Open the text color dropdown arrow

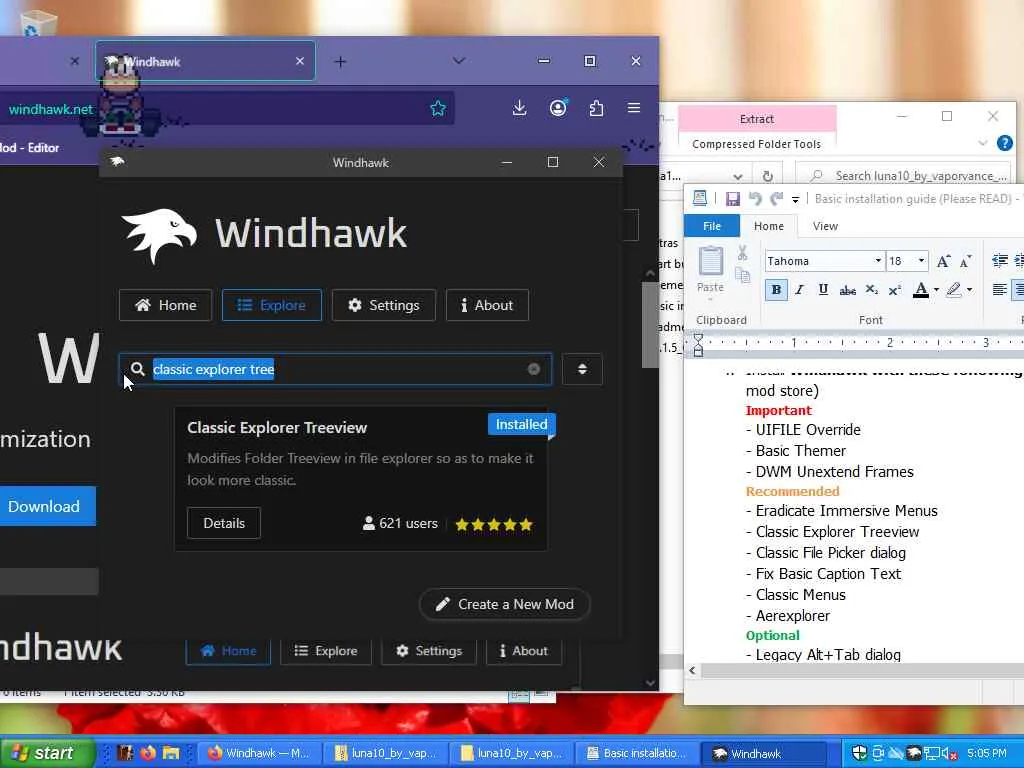936,289
